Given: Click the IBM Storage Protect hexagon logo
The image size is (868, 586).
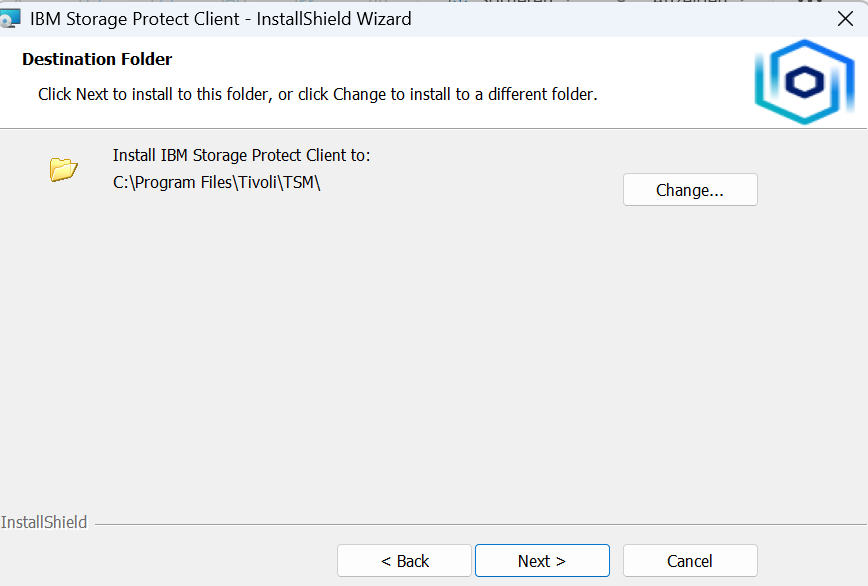Looking at the screenshot, I should point(803,82).
